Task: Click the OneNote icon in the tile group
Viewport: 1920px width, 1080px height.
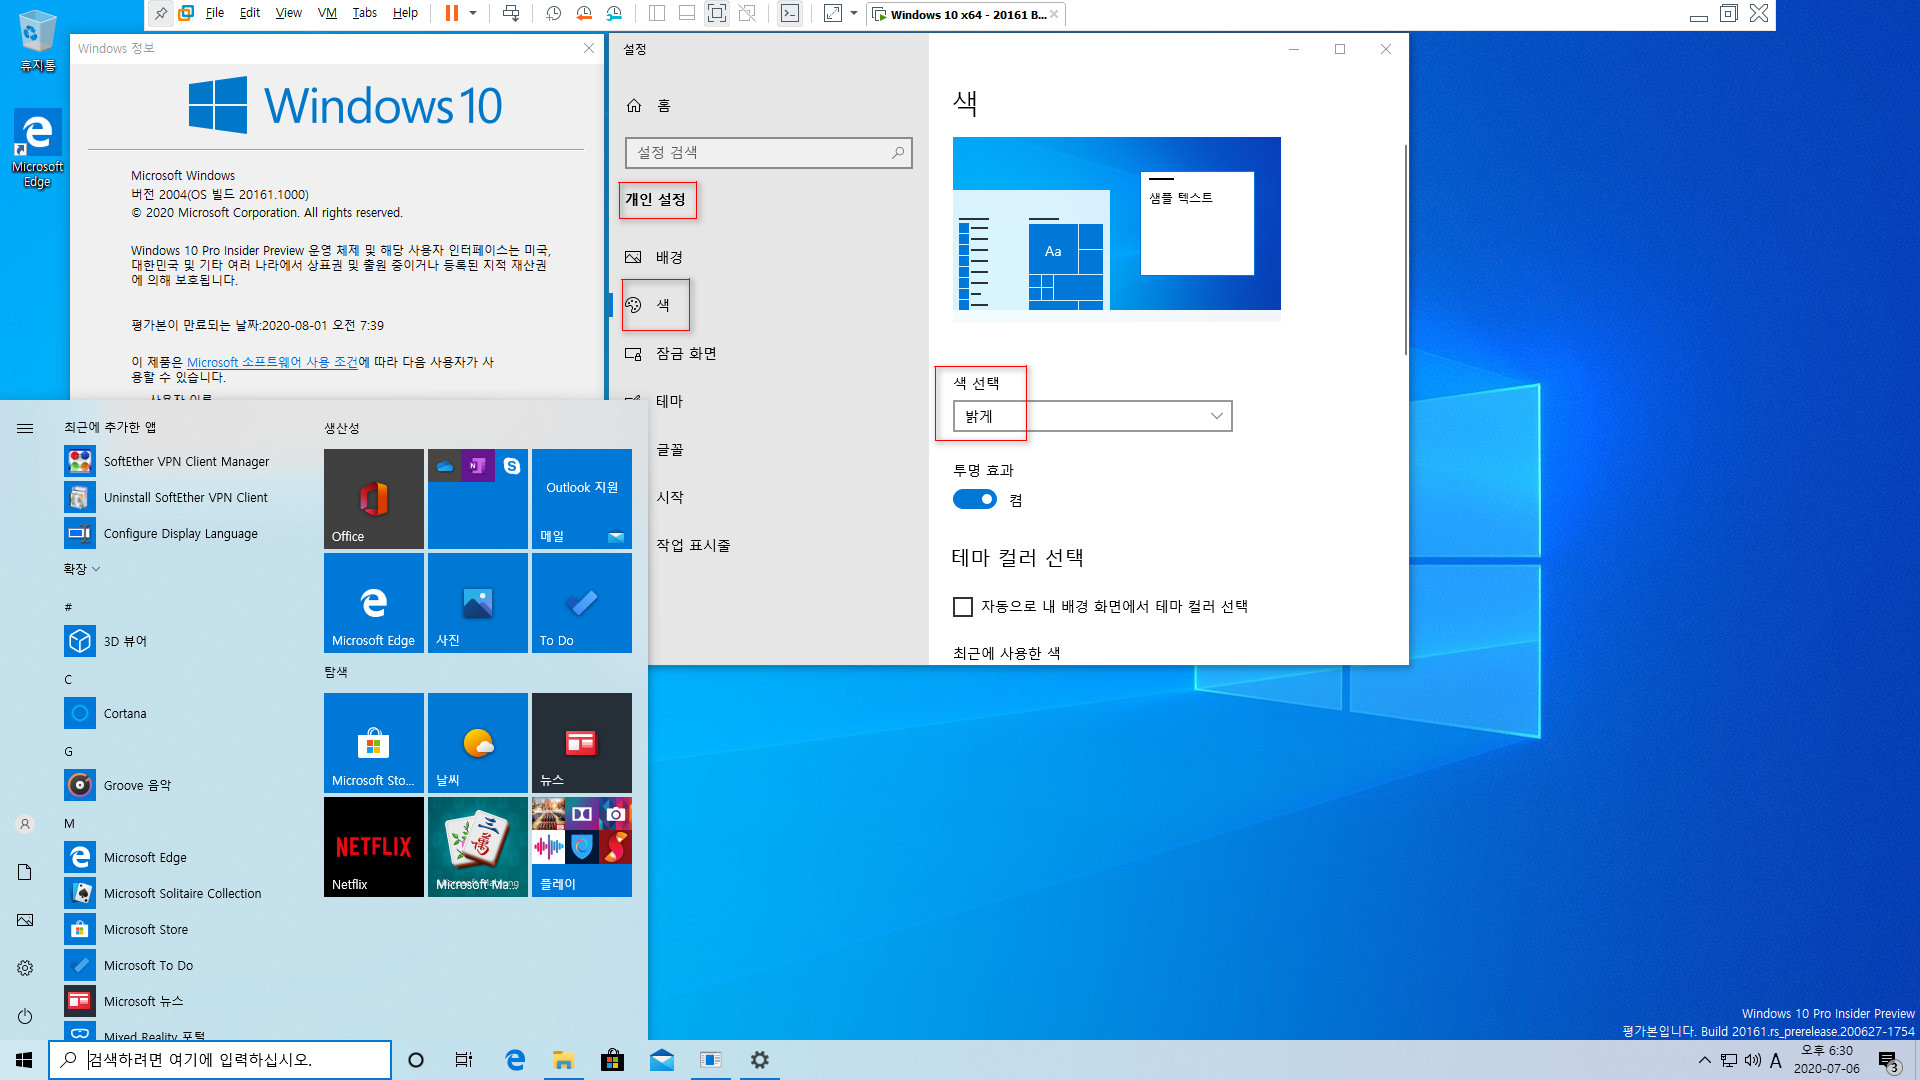Action: (x=478, y=466)
